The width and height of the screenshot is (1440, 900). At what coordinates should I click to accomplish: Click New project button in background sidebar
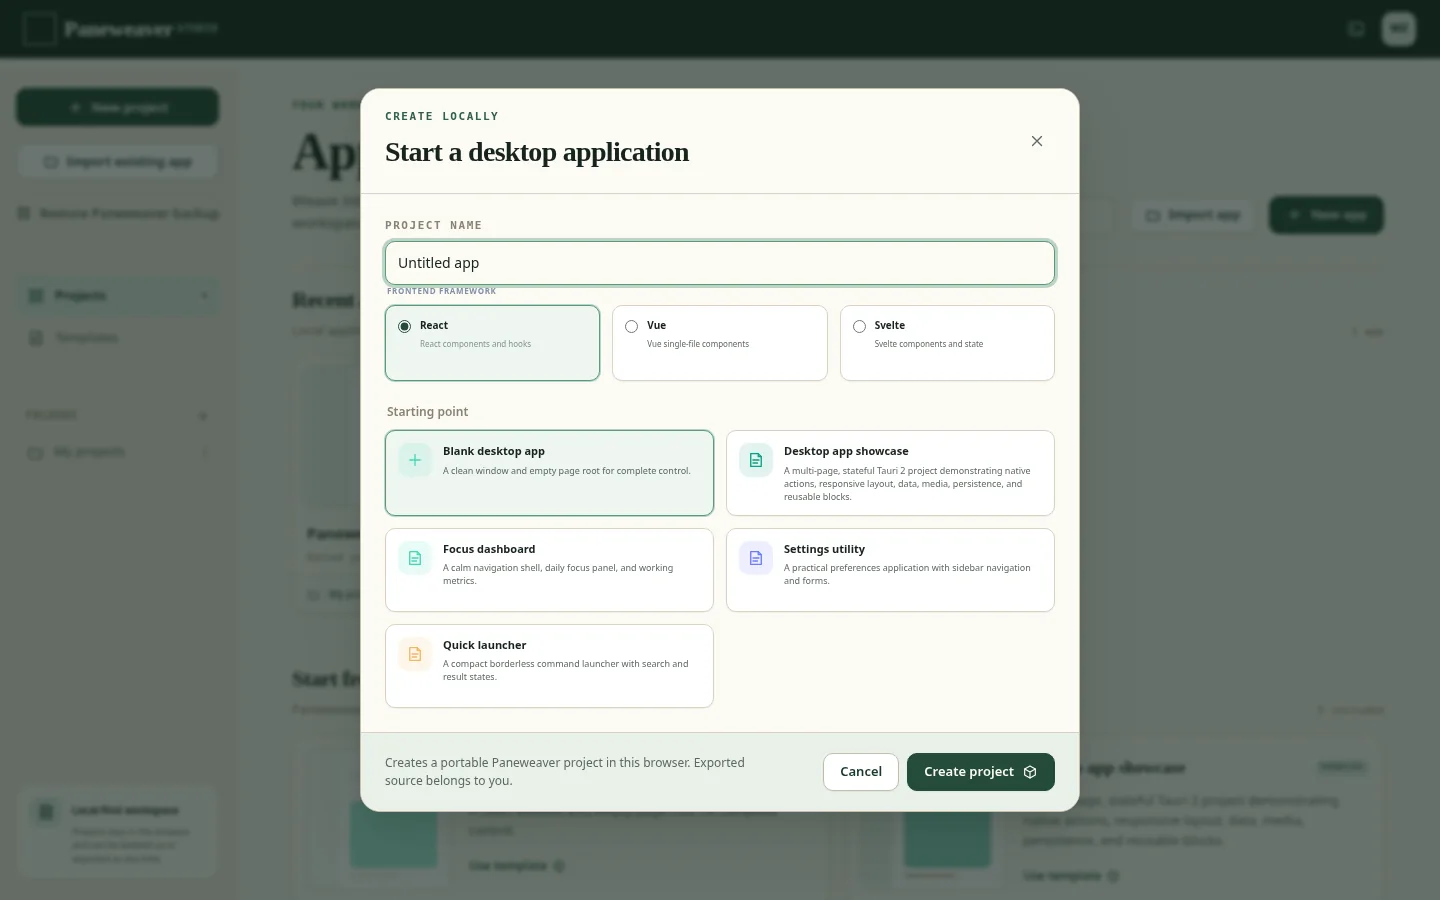[117, 107]
